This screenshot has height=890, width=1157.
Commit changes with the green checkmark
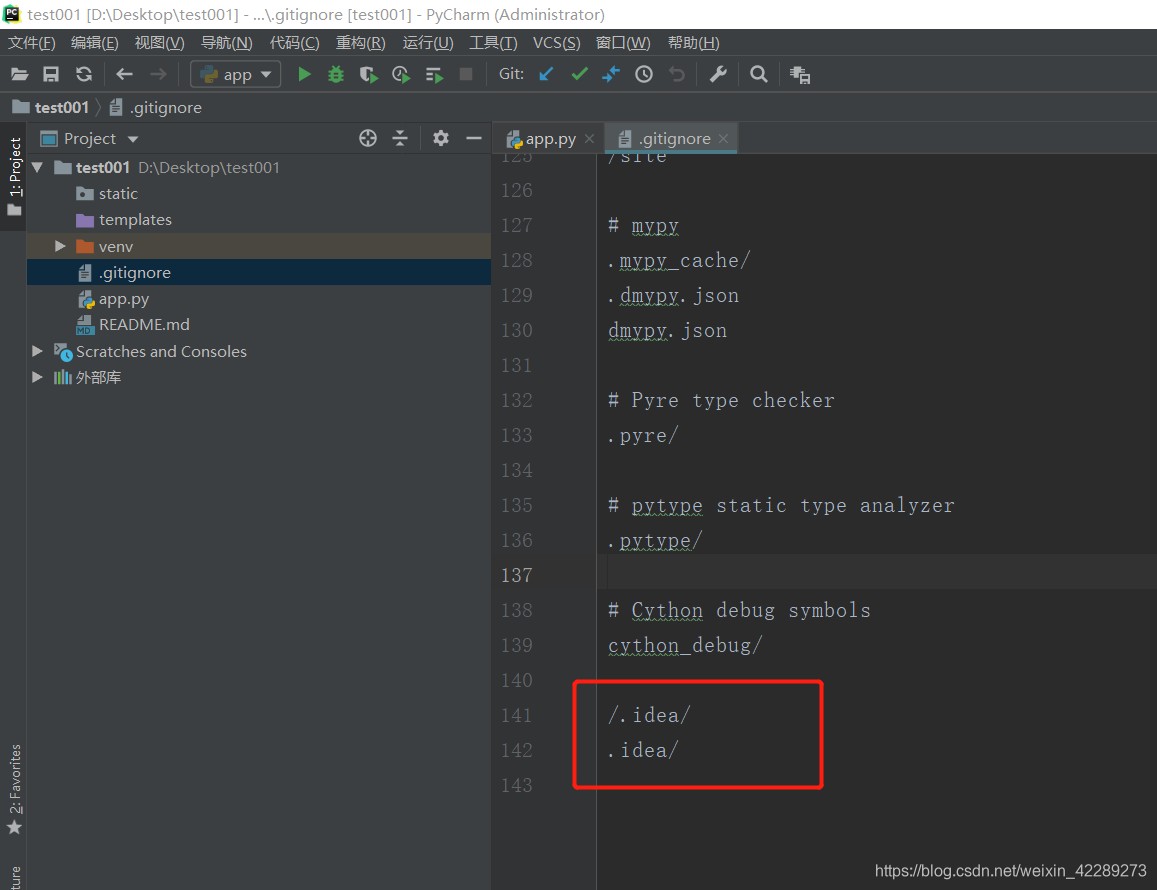(x=579, y=74)
